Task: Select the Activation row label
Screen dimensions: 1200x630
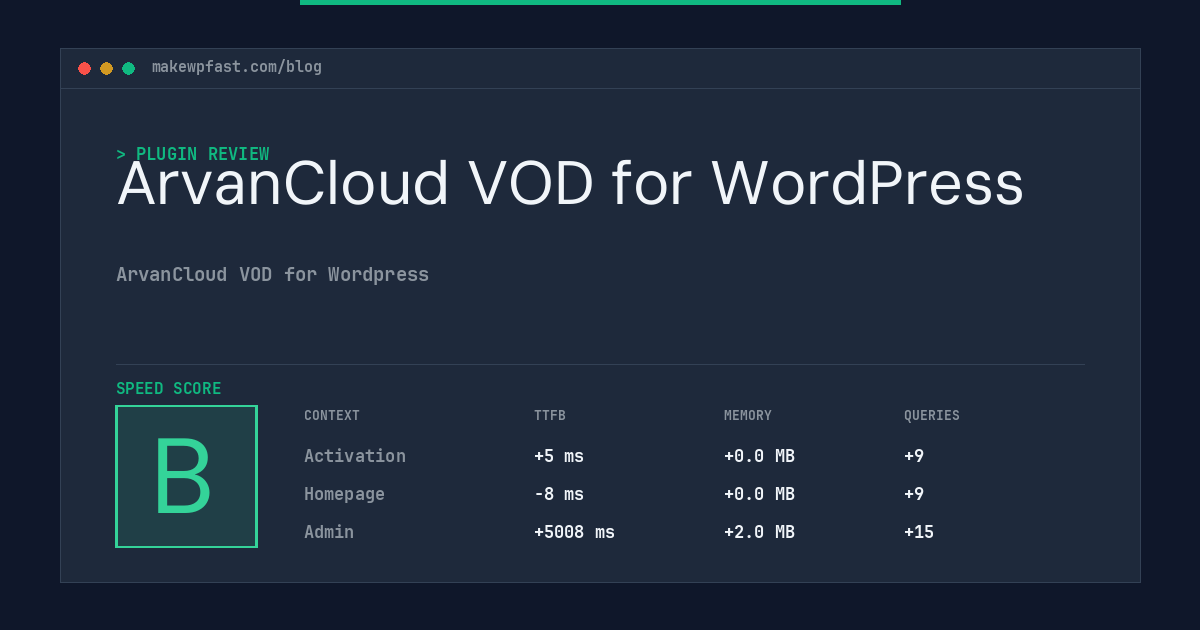Action: (355, 456)
